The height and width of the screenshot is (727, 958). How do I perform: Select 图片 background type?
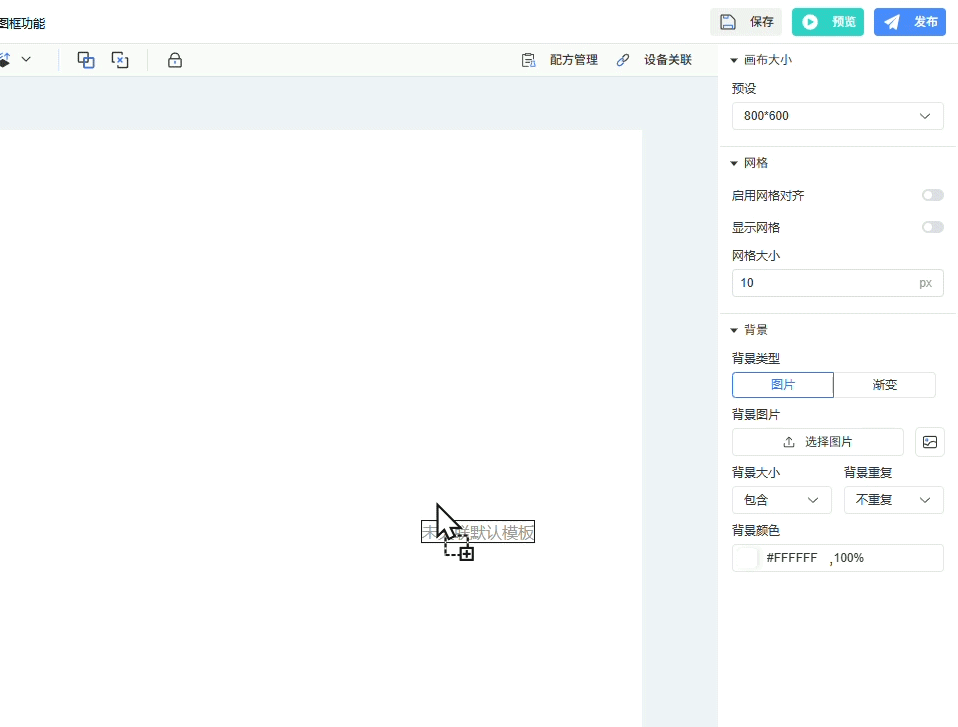(783, 385)
